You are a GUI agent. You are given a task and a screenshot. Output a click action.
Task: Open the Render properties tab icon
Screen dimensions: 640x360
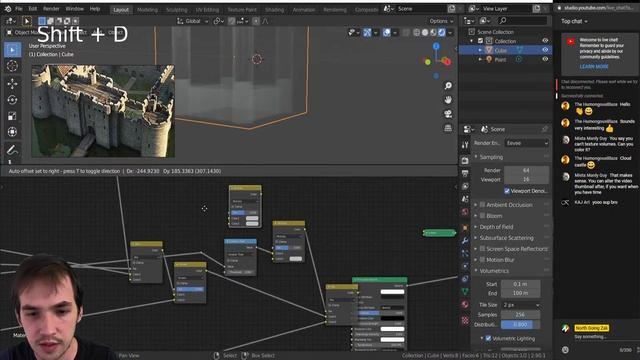[x=465, y=161]
